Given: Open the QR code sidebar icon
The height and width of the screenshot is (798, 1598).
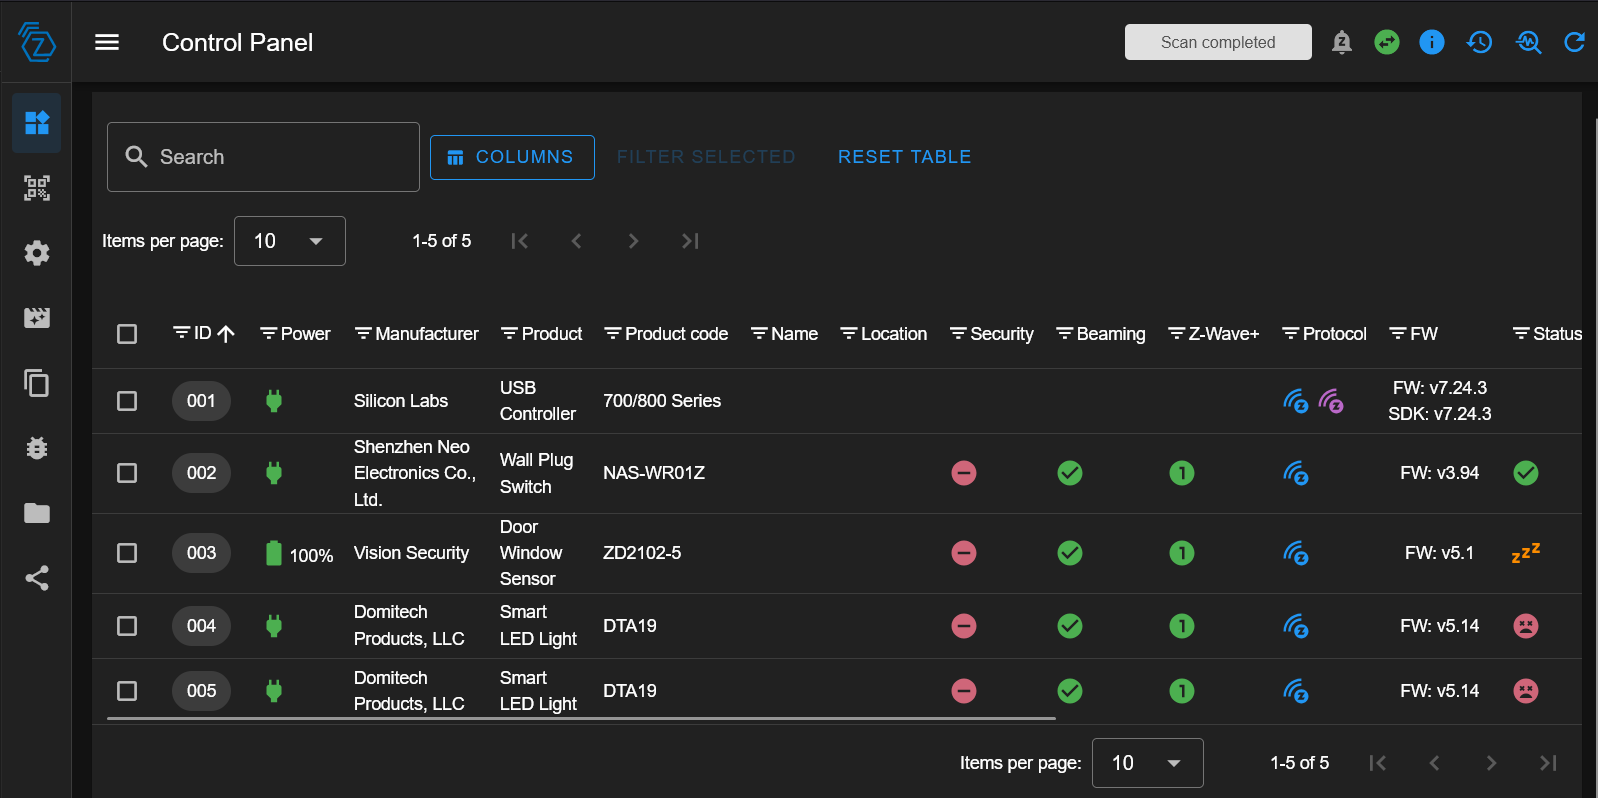Looking at the screenshot, I should (37, 188).
